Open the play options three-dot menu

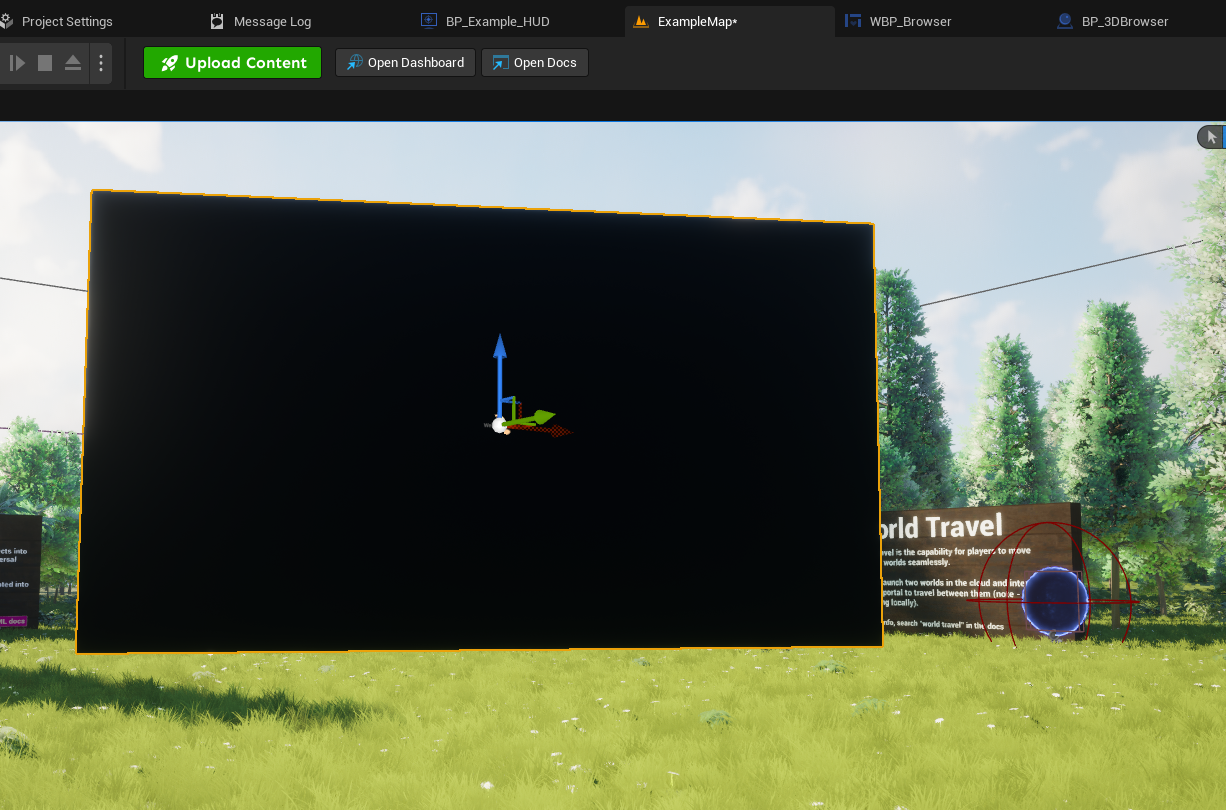101,63
